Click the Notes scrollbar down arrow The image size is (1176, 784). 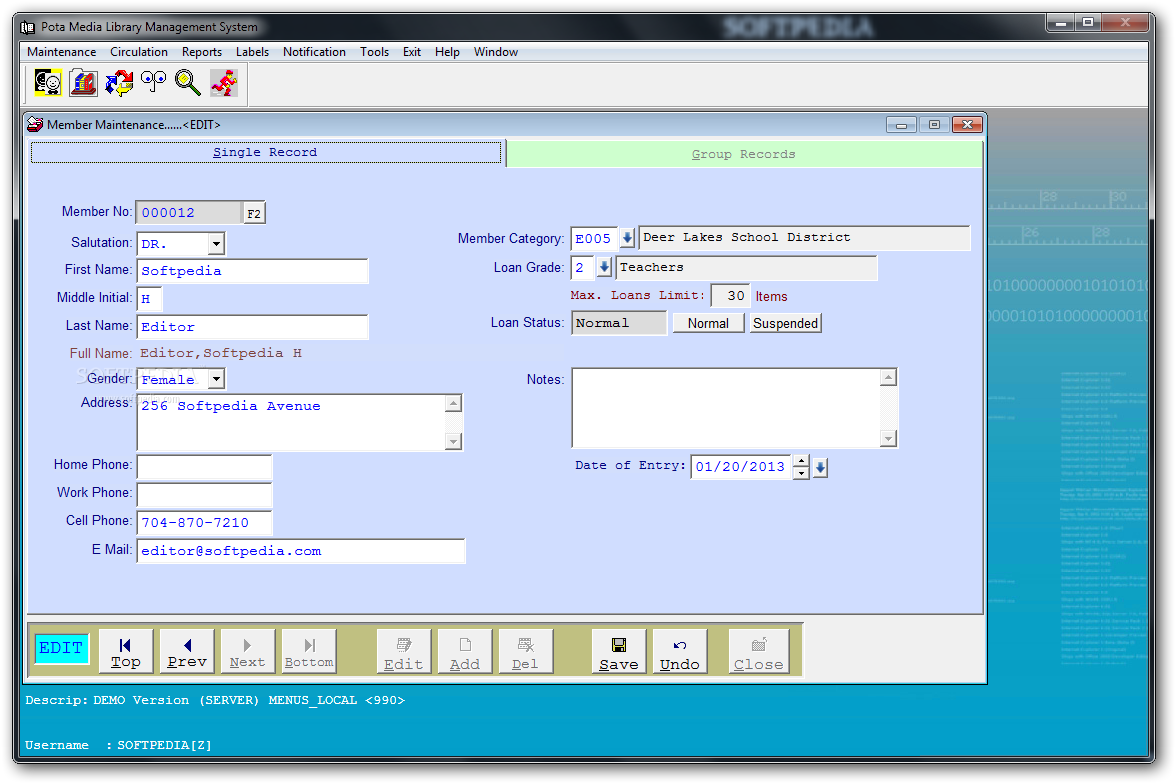click(x=888, y=438)
